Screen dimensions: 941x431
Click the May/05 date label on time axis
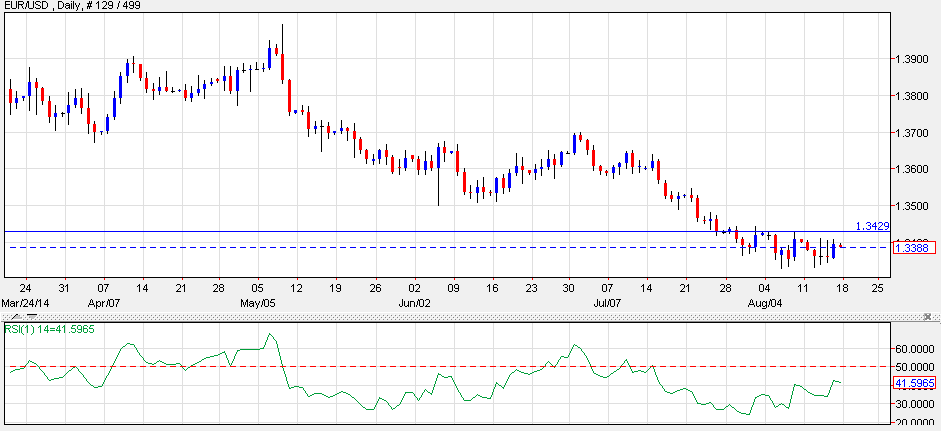pyautogui.click(x=257, y=301)
